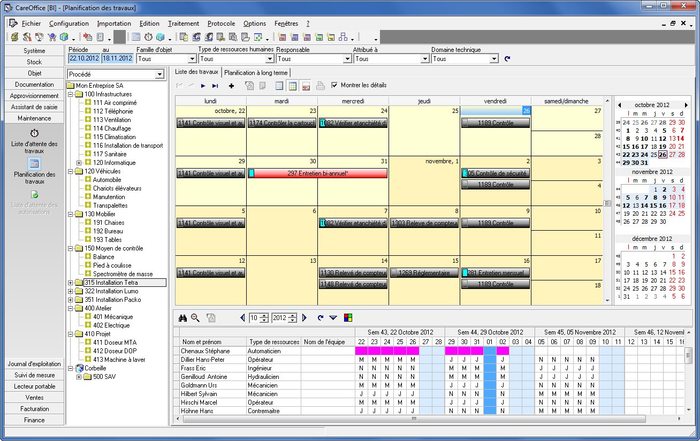Switch to Planification à long terme tab
Image resolution: width=700 pixels, height=441 pixels.
coord(256,72)
